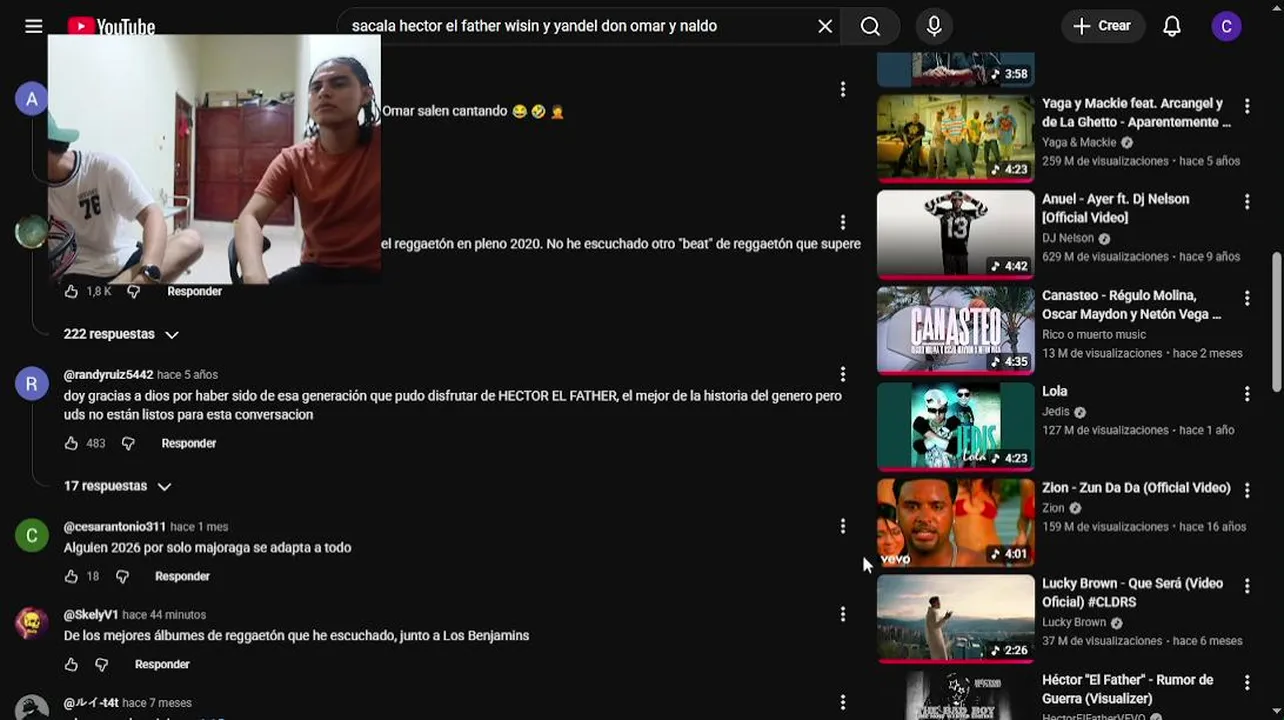Open options menu on @randyruiz5442 comment

point(843,374)
